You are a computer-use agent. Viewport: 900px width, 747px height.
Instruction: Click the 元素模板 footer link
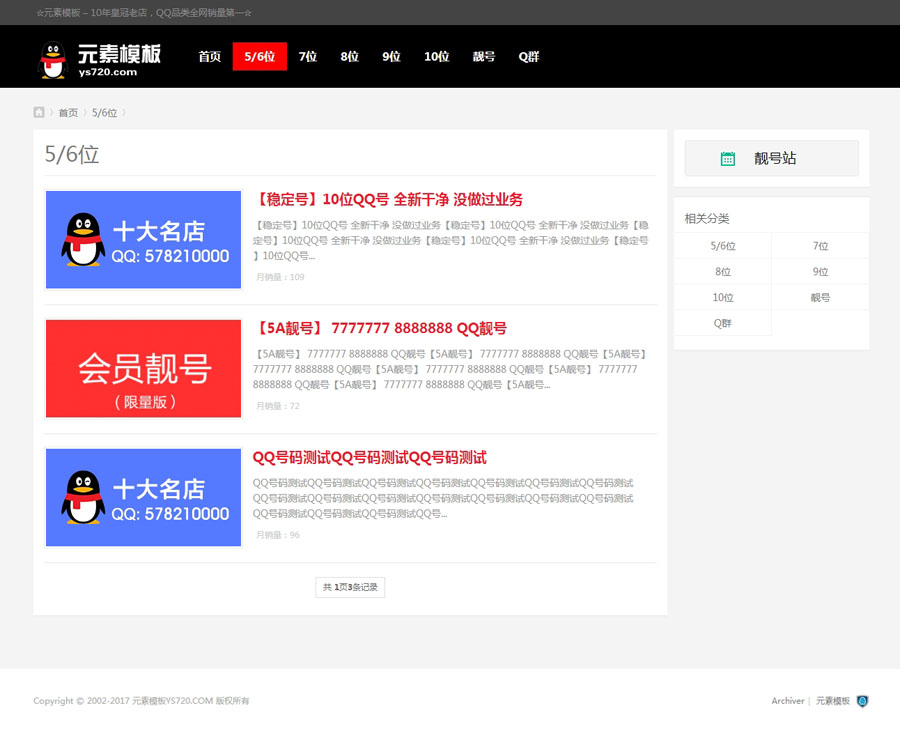point(833,700)
